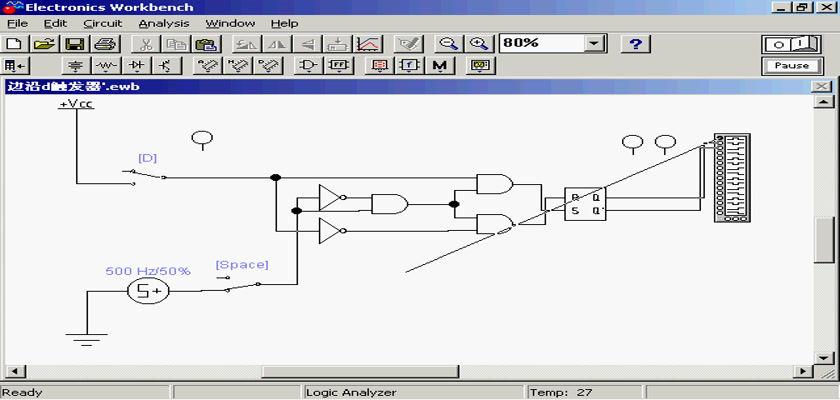Screen dimensions: 840x400
Task: Open the Window menu
Action: [230, 24]
